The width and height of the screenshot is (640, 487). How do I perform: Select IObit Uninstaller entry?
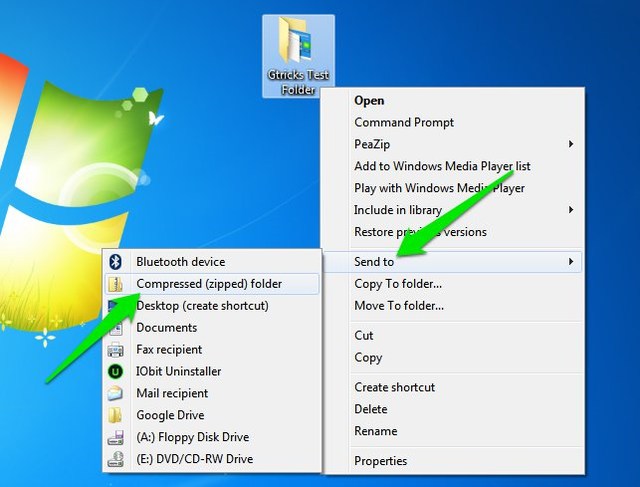(212, 371)
